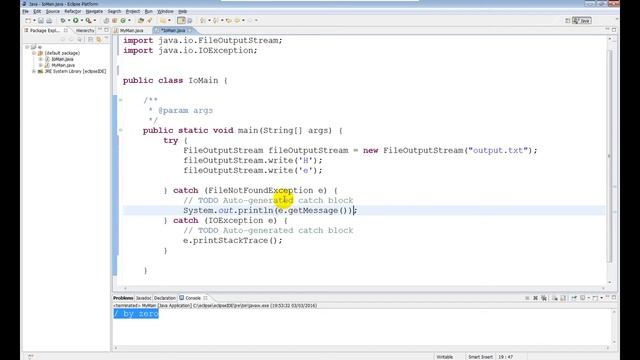
Task: Open the Refactor menu
Action: (73, 11)
